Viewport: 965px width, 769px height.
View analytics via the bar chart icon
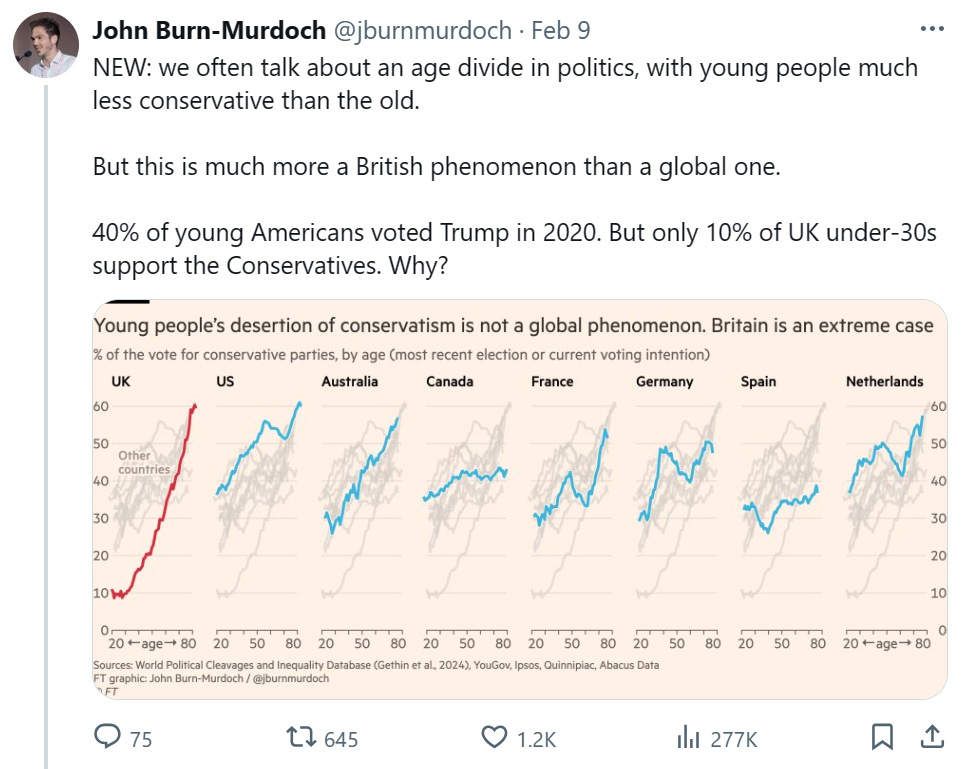[x=688, y=736]
